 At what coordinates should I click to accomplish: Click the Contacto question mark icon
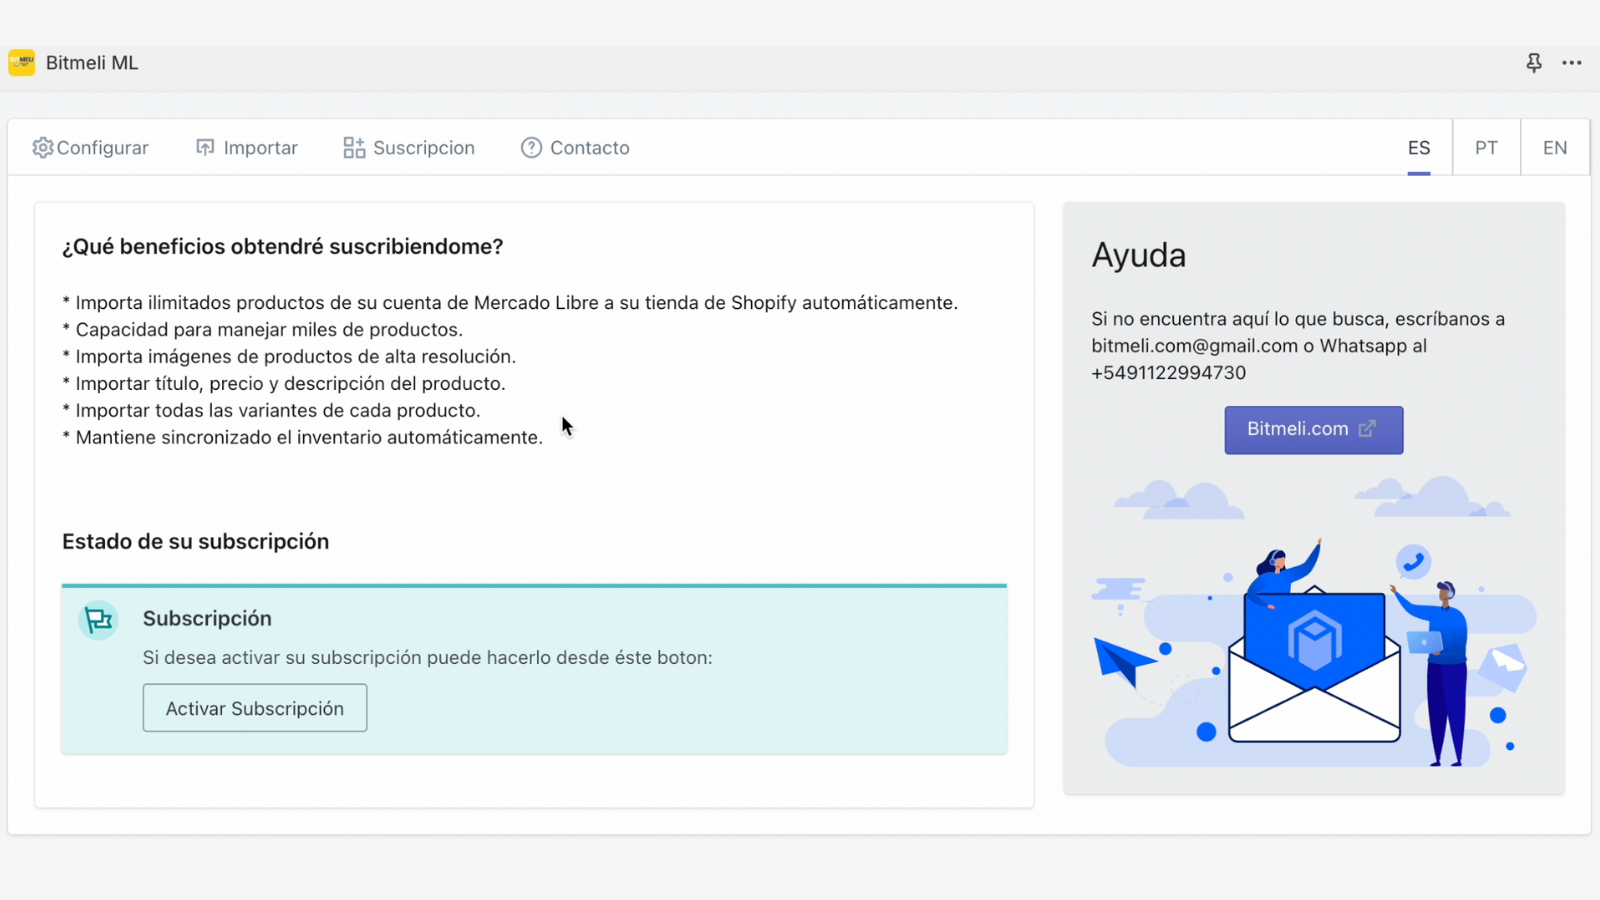pyautogui.click(x=531, y=148)
